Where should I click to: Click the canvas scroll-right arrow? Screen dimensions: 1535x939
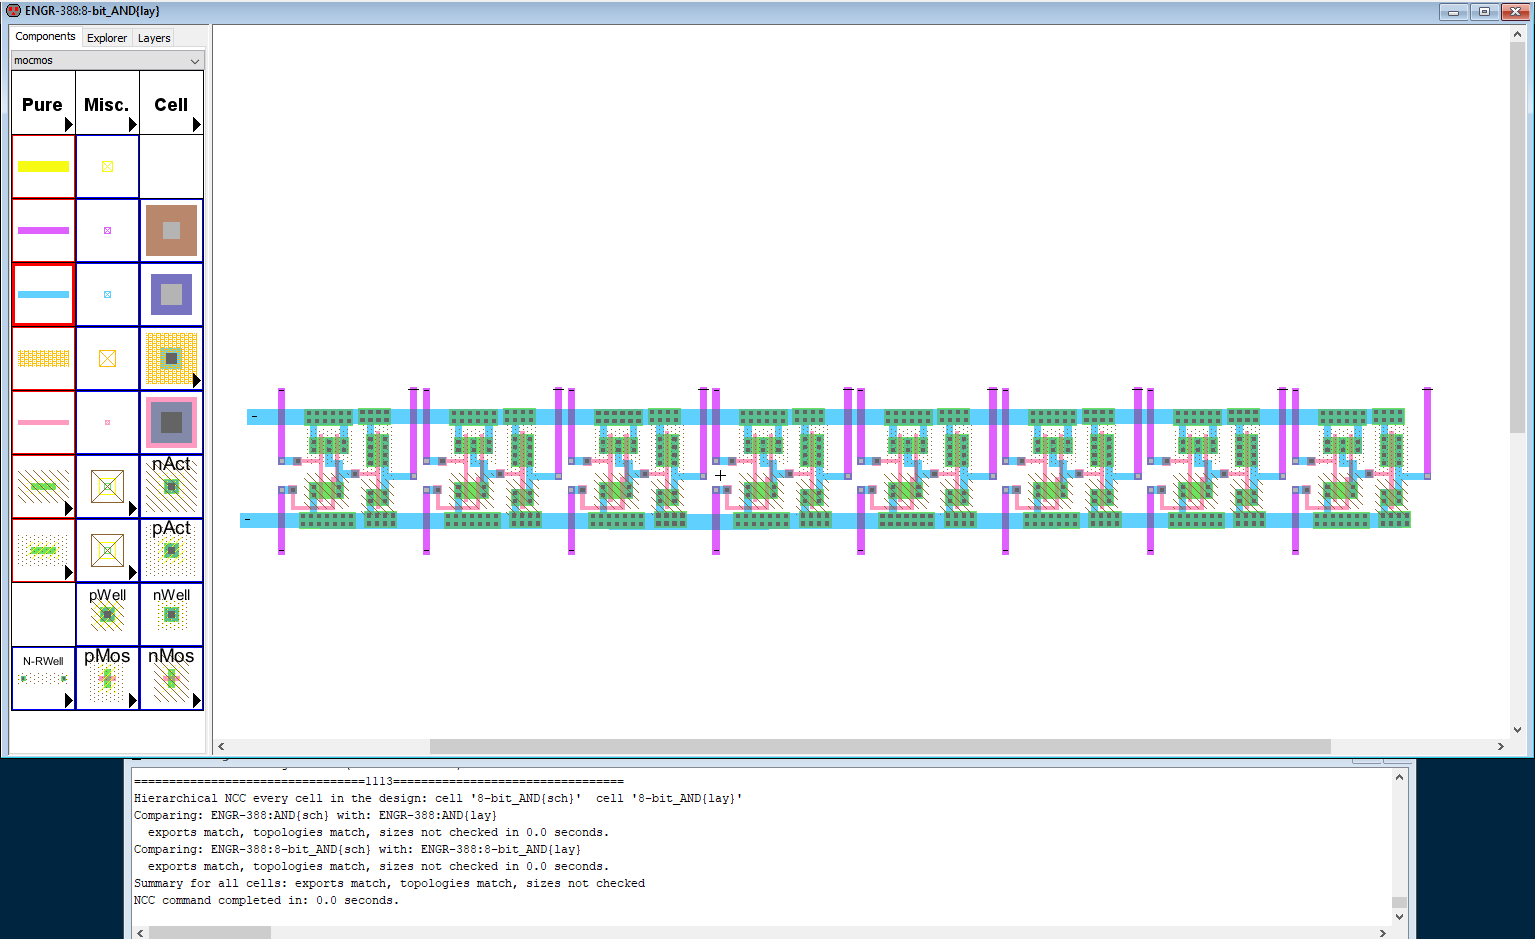[x=1500, y=746]
